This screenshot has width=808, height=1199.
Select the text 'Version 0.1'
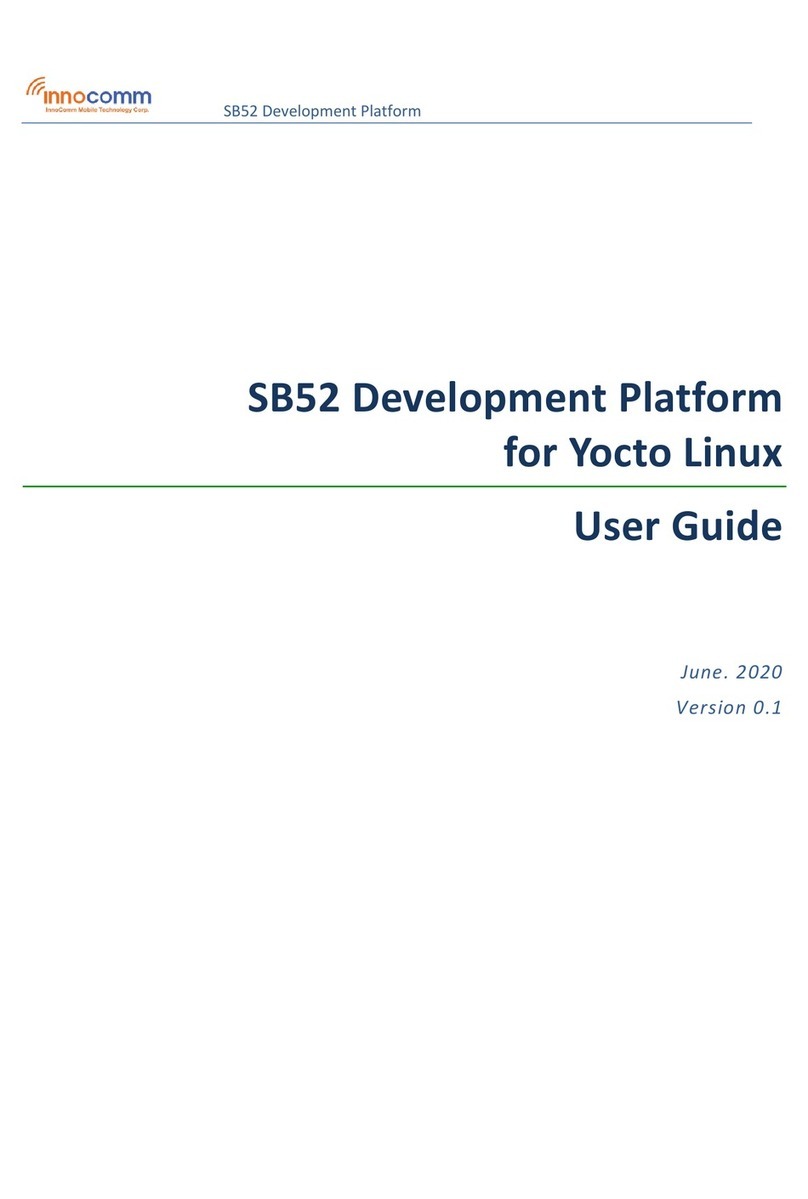728,707
